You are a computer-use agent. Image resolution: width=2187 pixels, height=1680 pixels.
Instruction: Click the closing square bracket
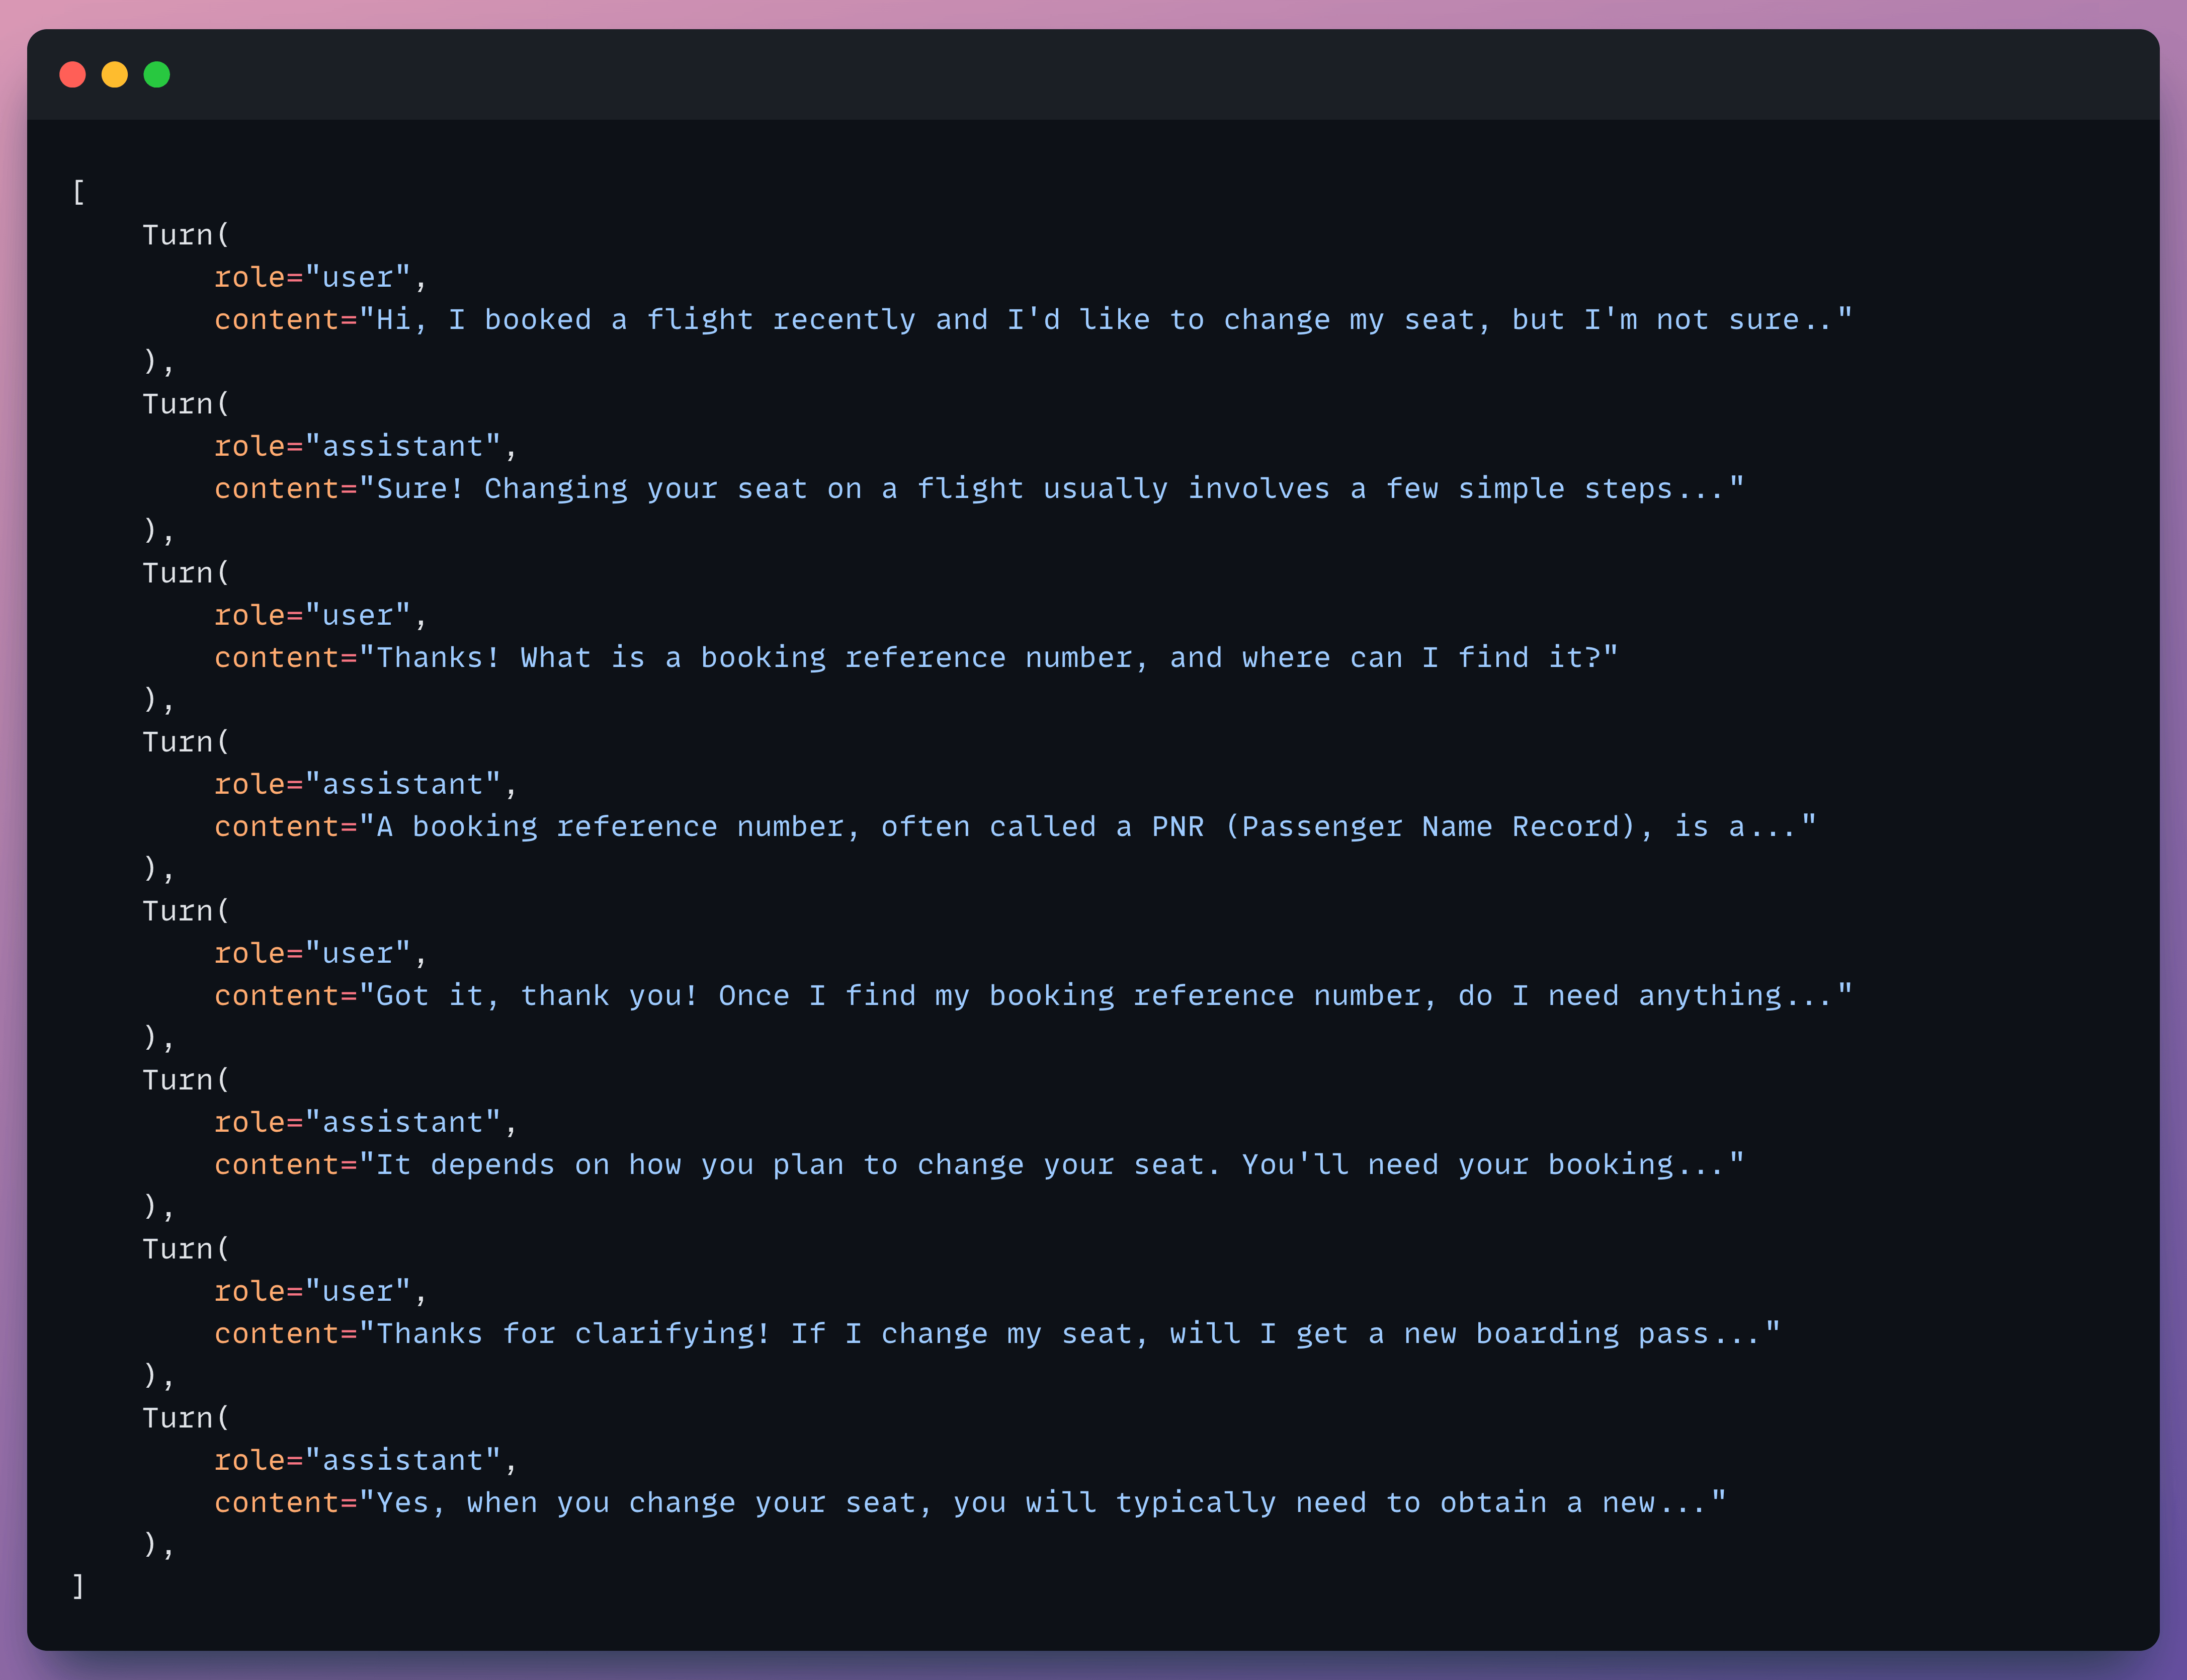tap(79, 1586)
